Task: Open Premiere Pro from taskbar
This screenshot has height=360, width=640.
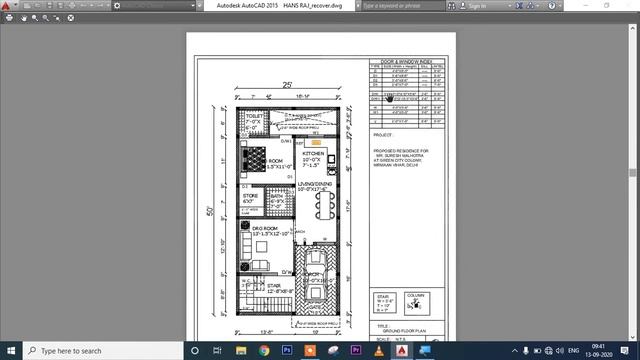Action: coord(356,351)
